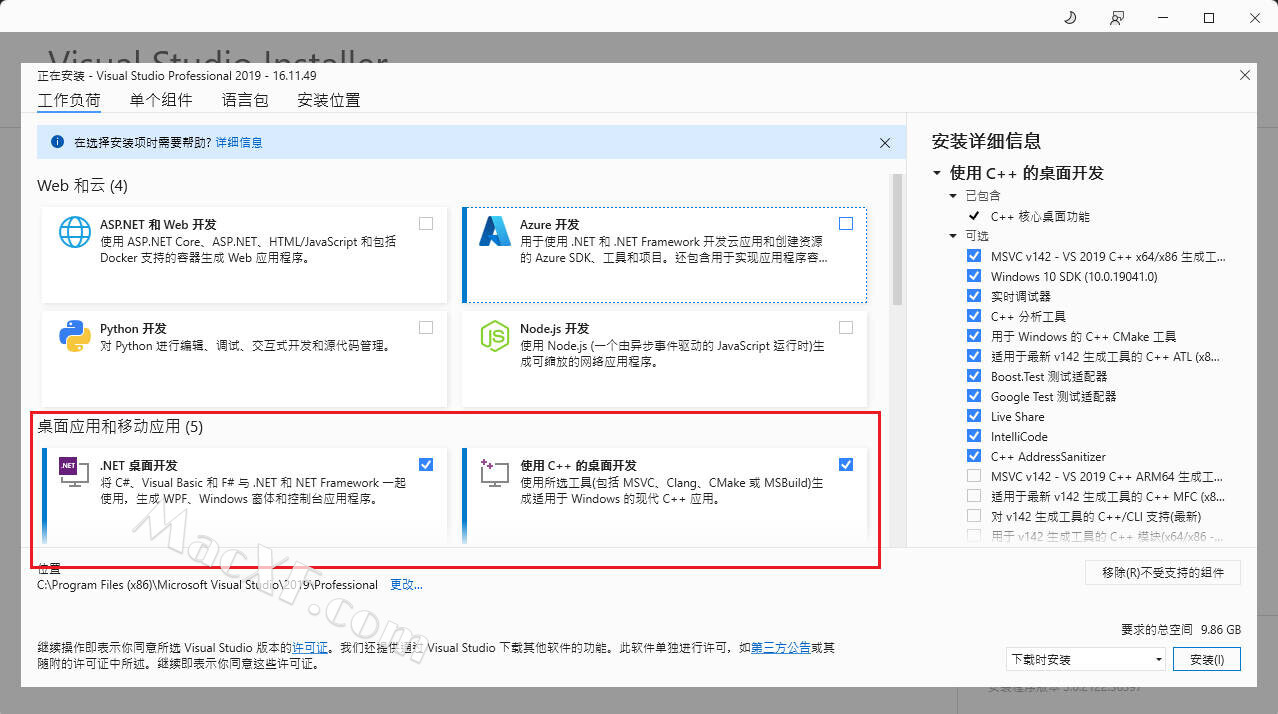Check the ASP.NET 和 Web 开发 workload checkbox
The width and height of the screenshot is (1278, 714).
(426, 223)
